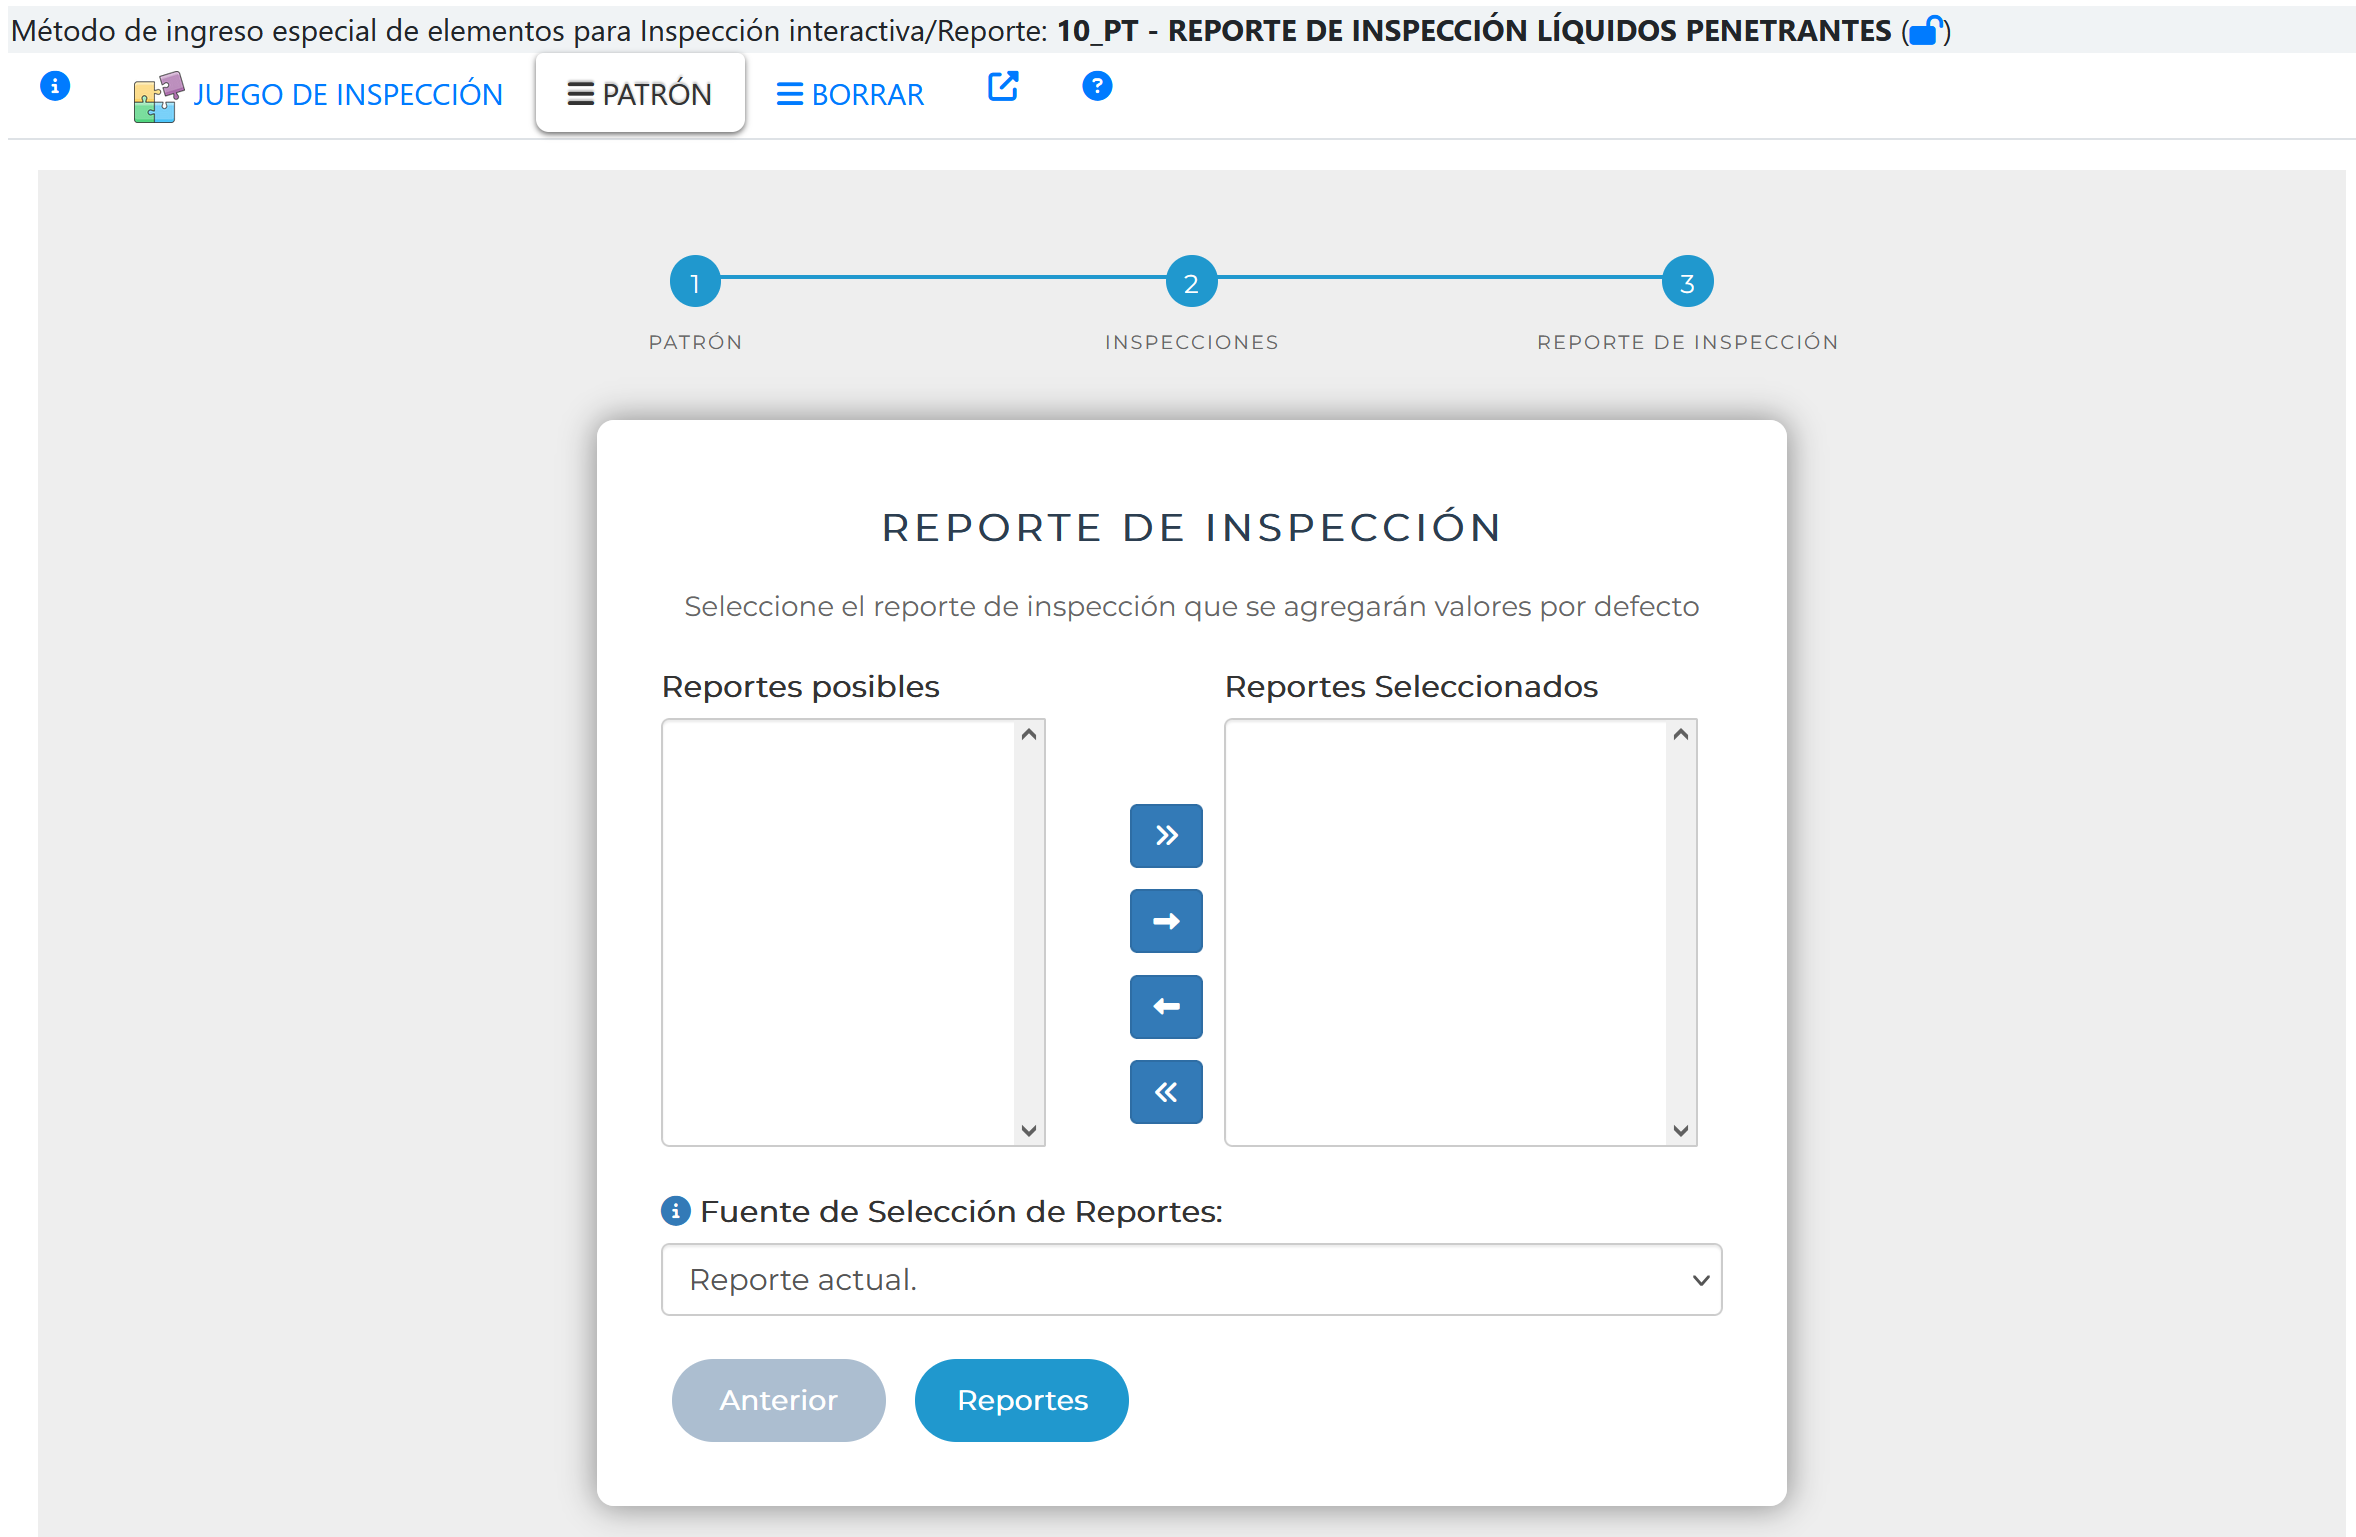The width and height of the screenshot is (2356, 1537).
Task: Expand the Reporte actual dropdown
Action: pyautogui.click(x=1191, y=1280)
